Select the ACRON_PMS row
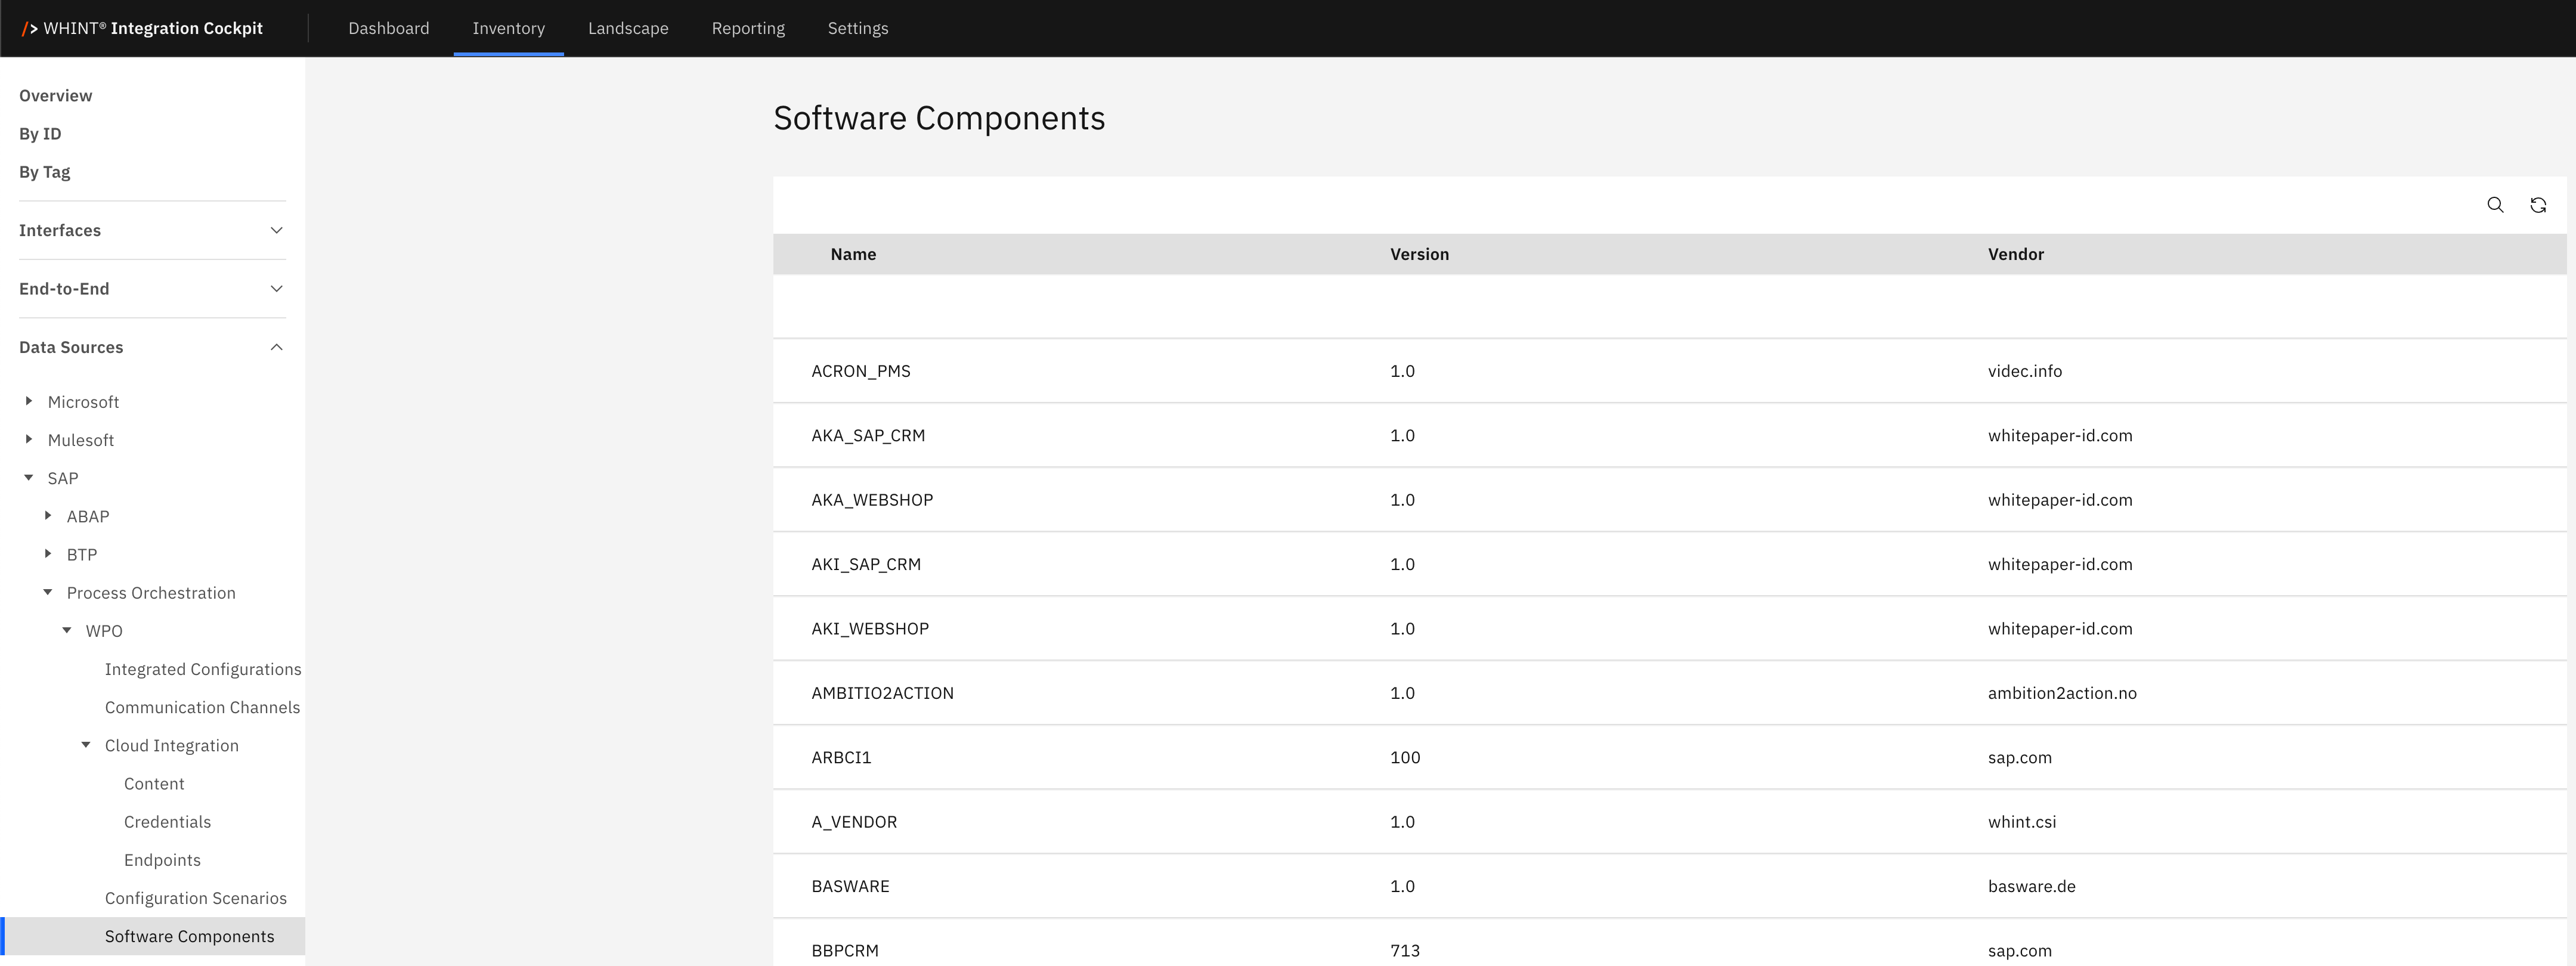 tap(861, 371)
